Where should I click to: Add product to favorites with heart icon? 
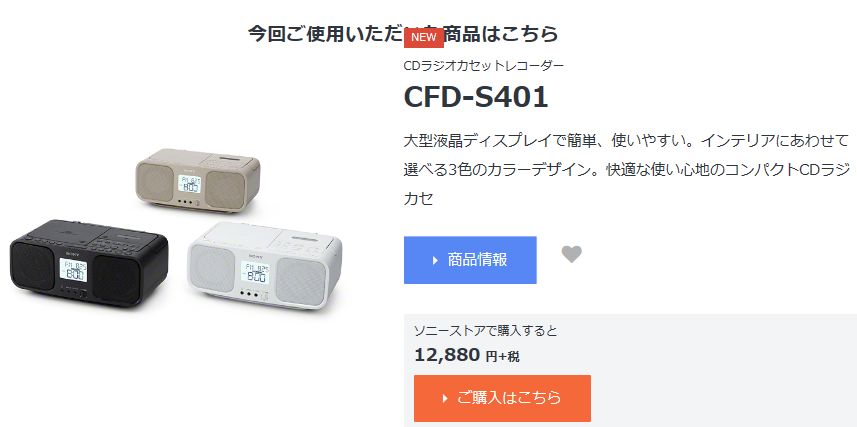[572, 254]
